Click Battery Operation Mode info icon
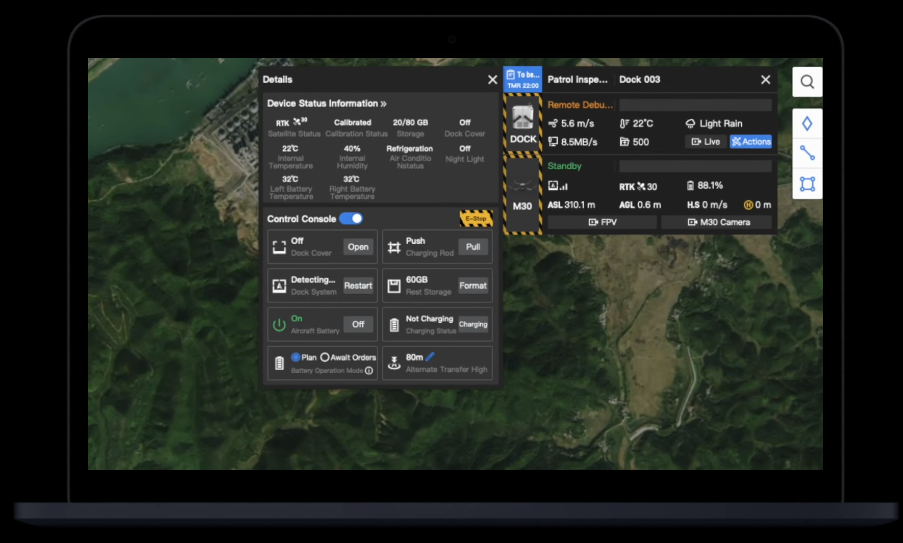Screen dimensions: 903x543 click(x=369, y=370)
